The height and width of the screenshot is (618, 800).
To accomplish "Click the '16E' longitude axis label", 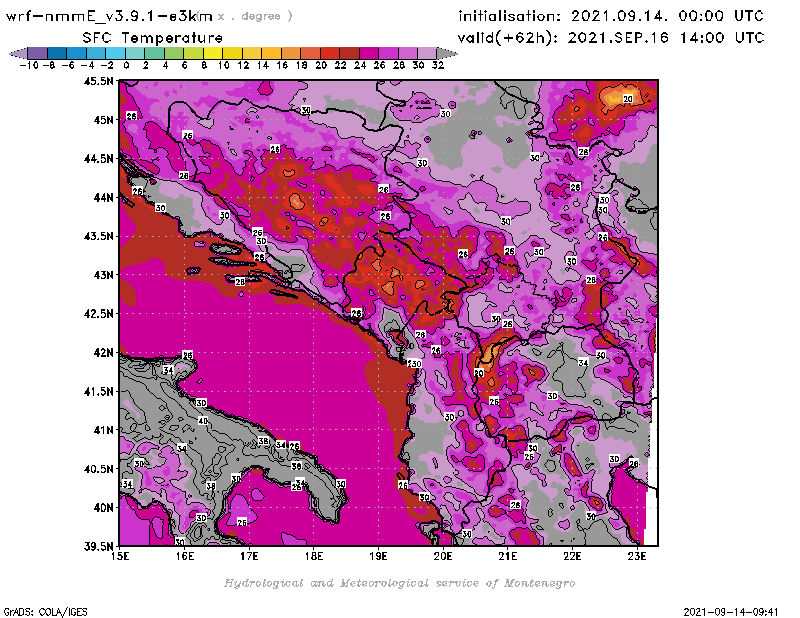I will click(185, 556).
